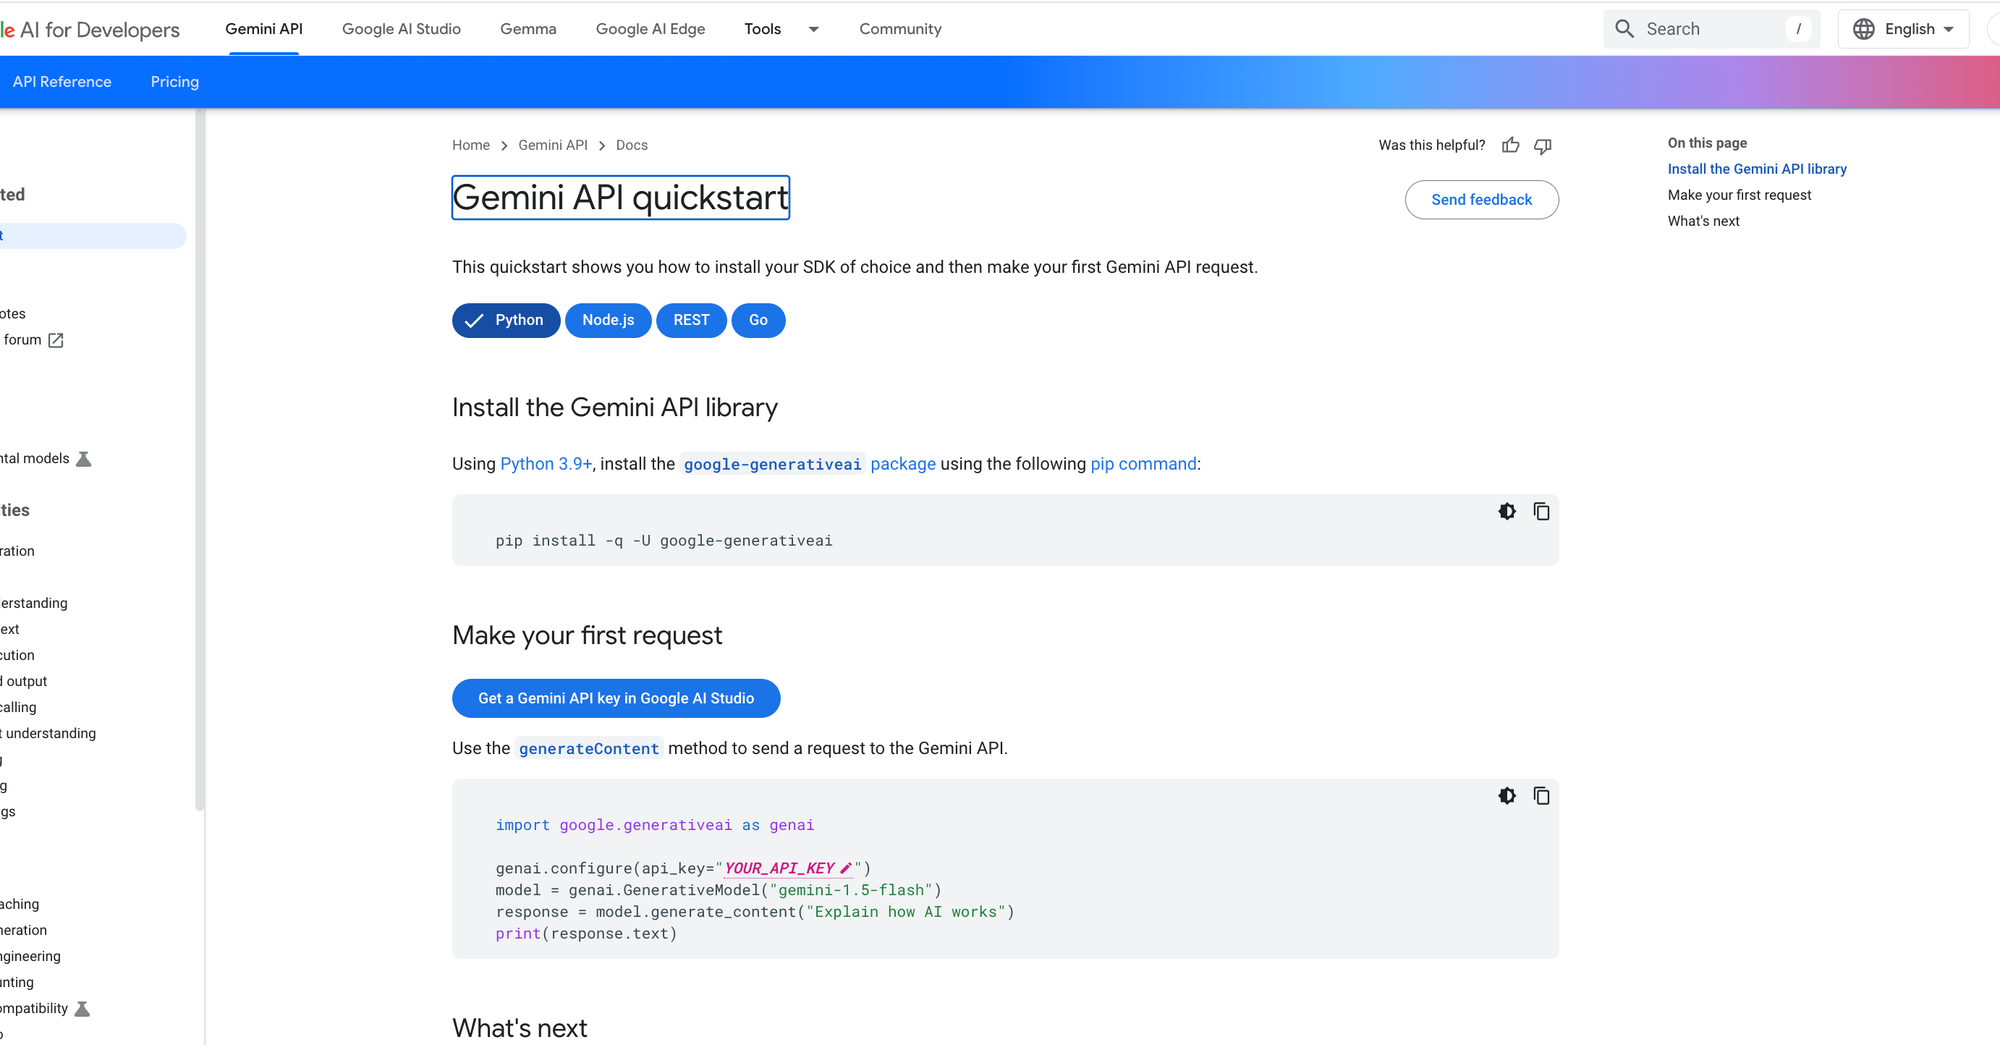
Task: Click the thumbs up helpful icon
Action: point(1510,146)
